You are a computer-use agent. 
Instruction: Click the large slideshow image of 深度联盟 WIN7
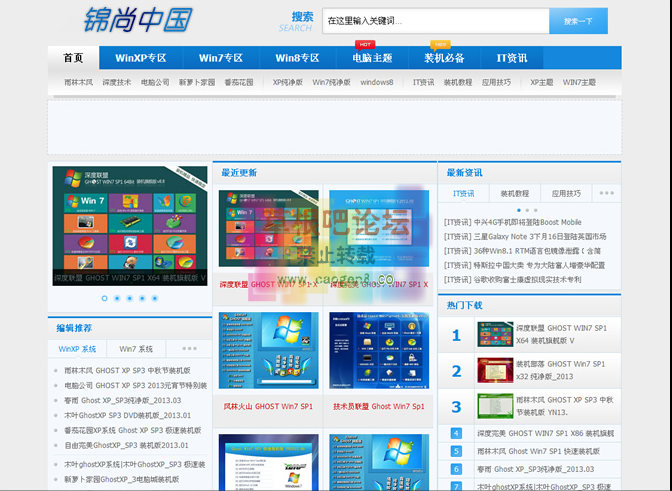[130, 226]
